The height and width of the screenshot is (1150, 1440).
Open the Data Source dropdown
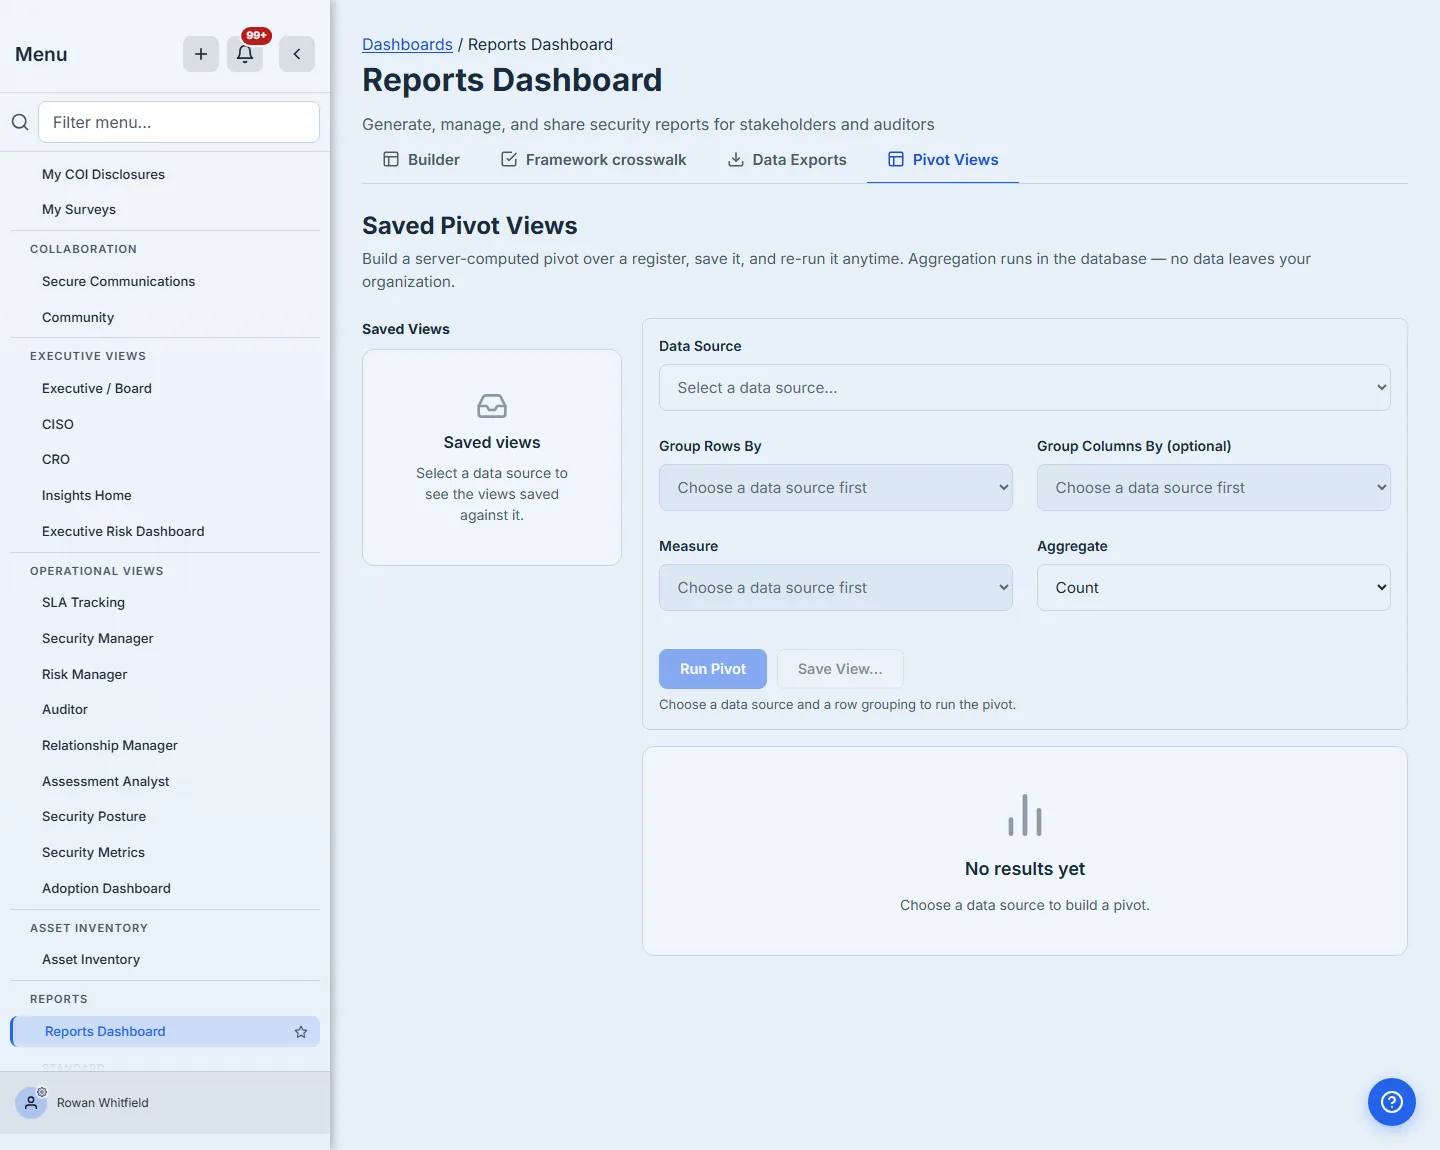[x=1025, y=388]
